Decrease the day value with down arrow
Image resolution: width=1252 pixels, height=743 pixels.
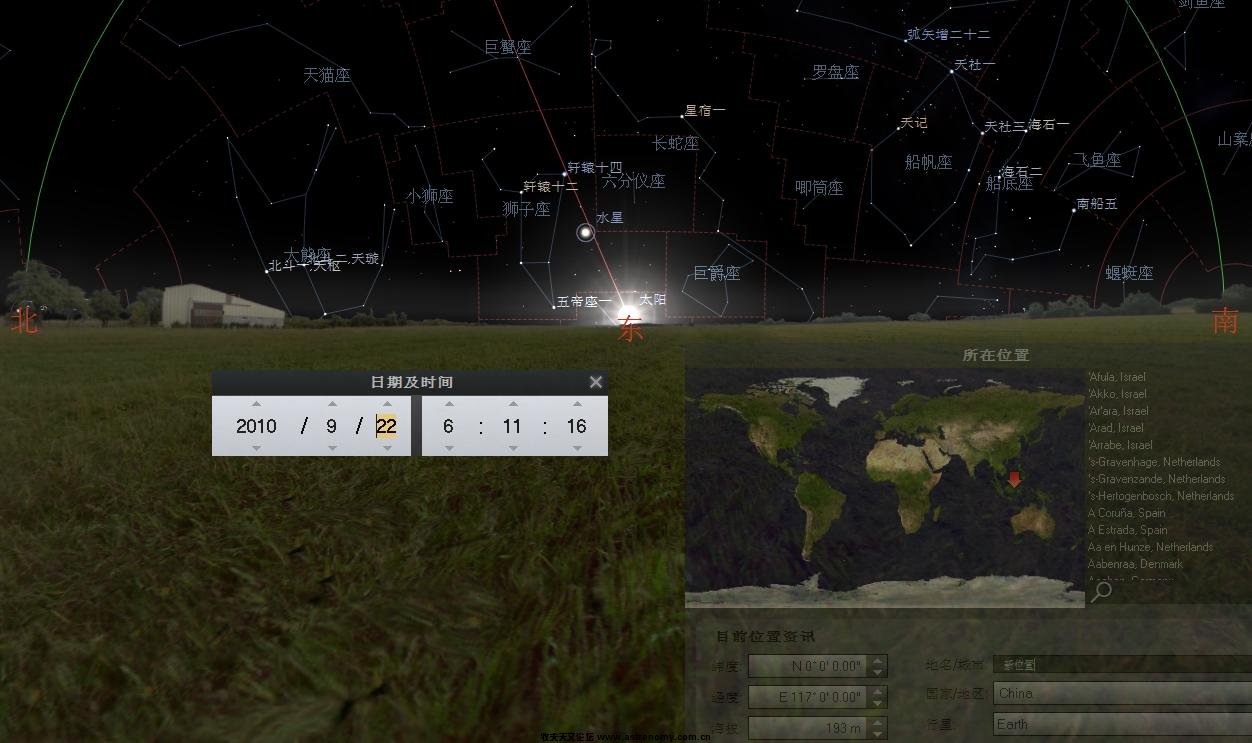pyautogui.click(x=387, y=448)
